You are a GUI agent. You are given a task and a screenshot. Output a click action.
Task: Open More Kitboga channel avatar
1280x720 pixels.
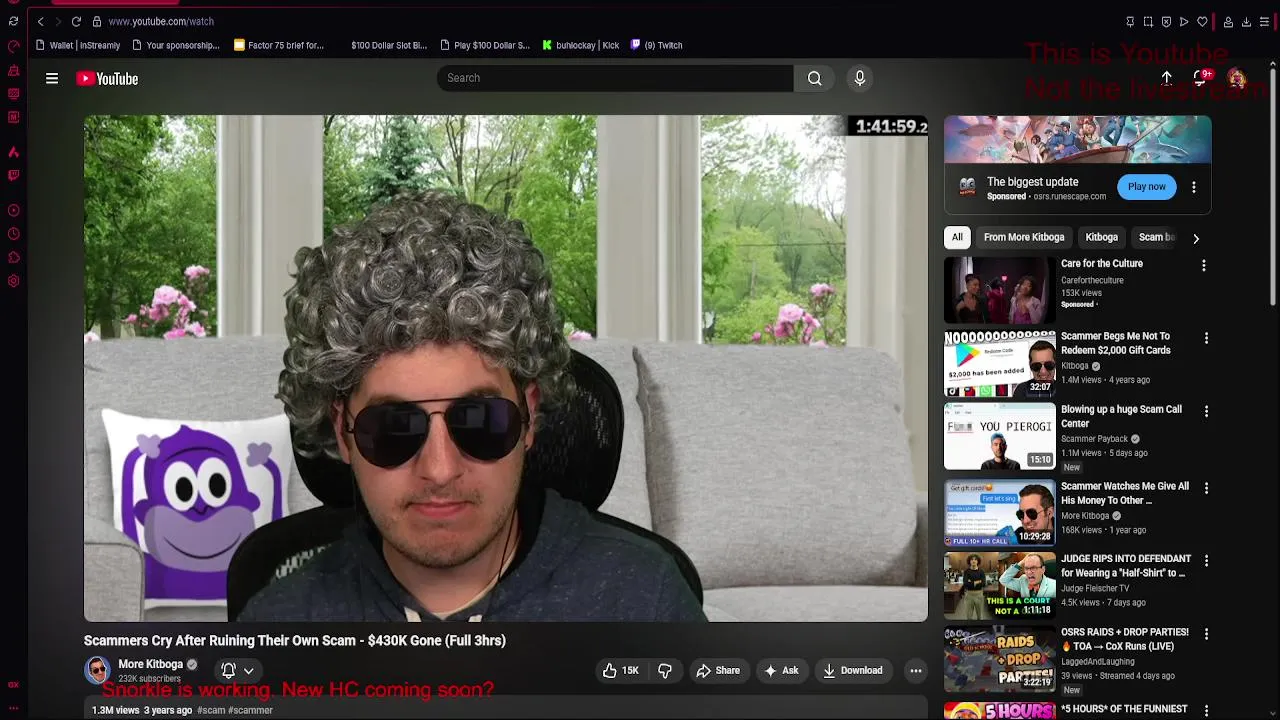97,670
